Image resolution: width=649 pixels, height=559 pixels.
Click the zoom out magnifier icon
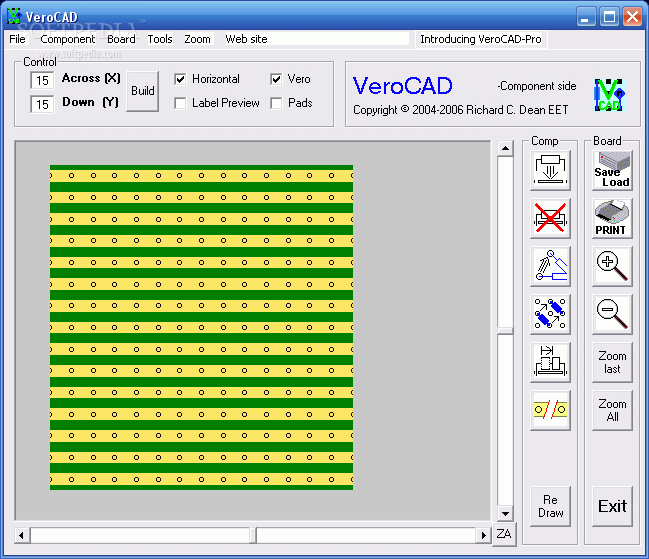612,314
